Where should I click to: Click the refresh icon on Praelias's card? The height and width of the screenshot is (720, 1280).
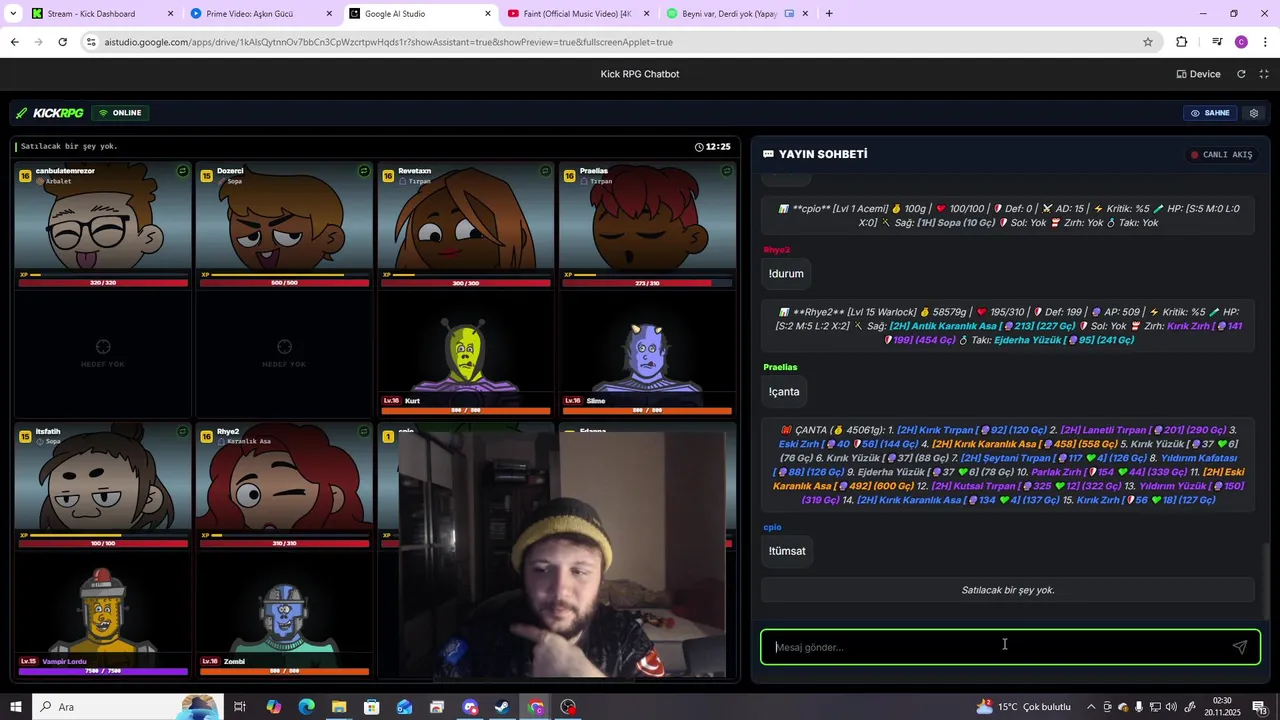[x=727, y=171]
